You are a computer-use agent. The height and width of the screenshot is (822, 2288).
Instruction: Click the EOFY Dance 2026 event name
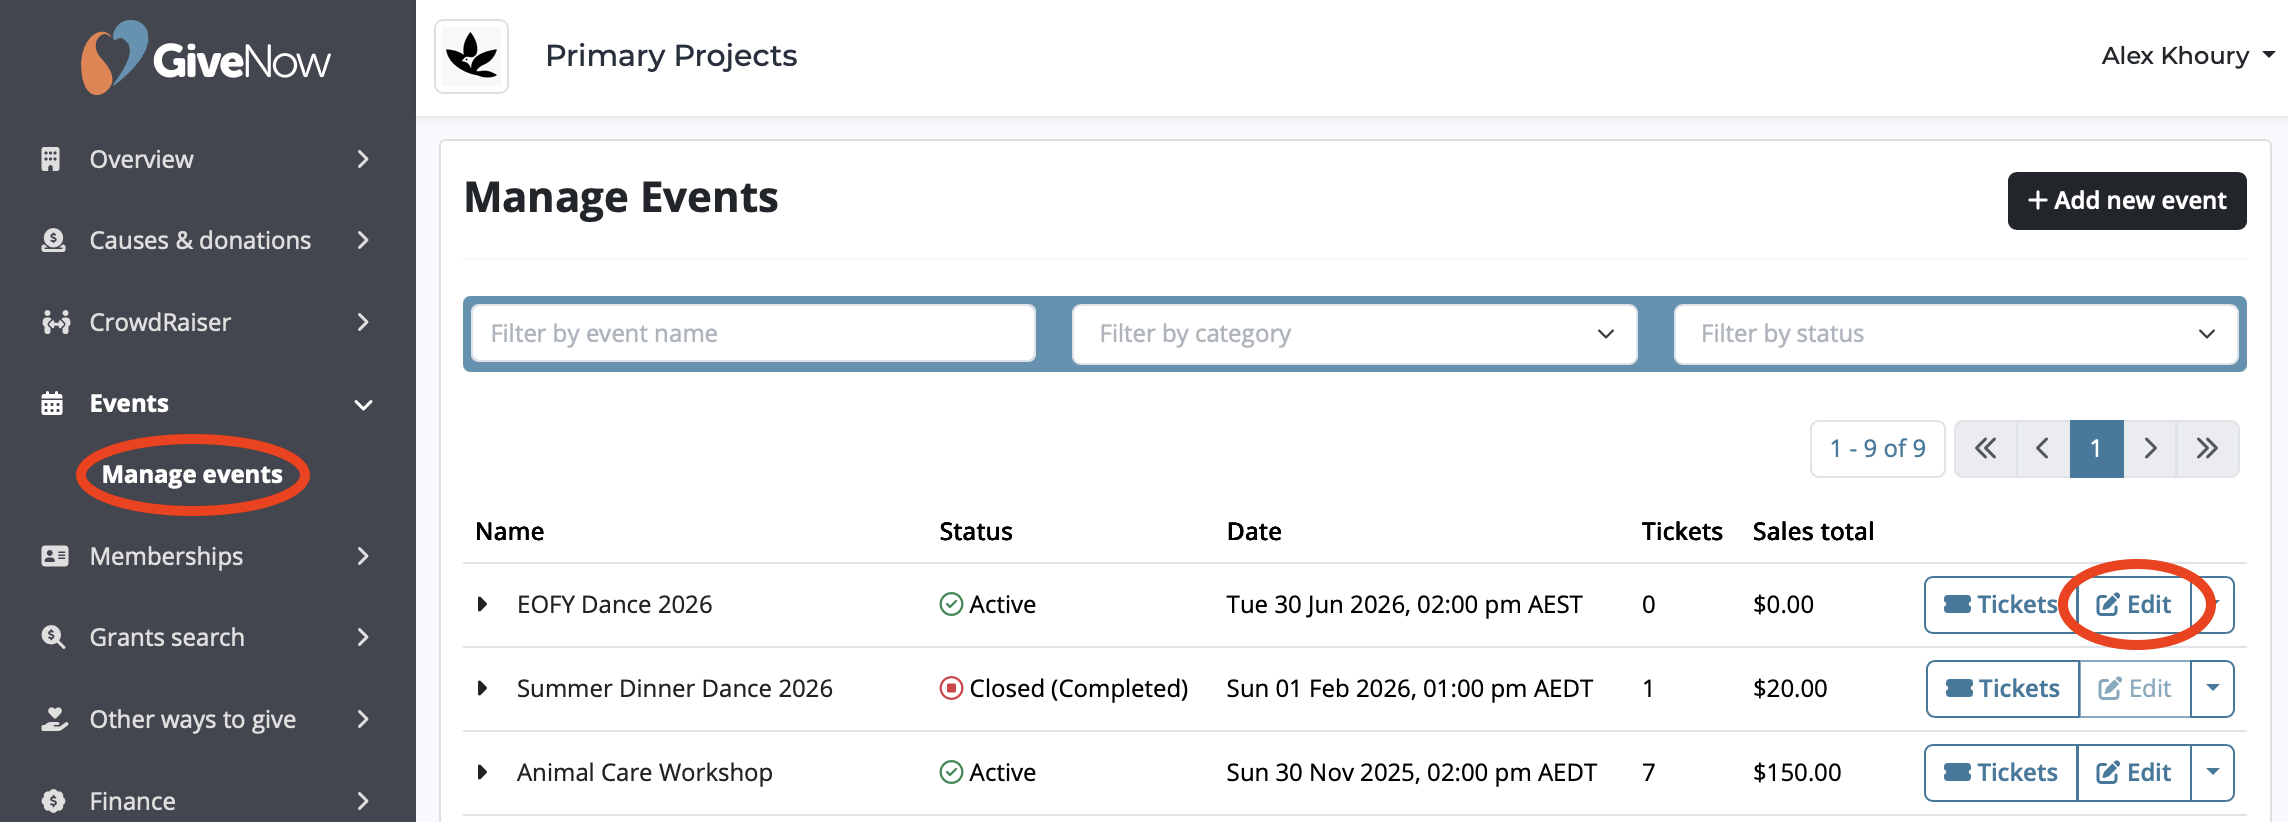(x=614, y=604)
